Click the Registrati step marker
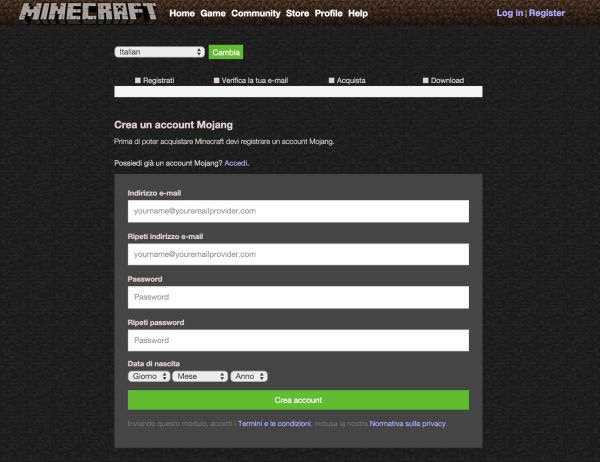 click(155, 80)
